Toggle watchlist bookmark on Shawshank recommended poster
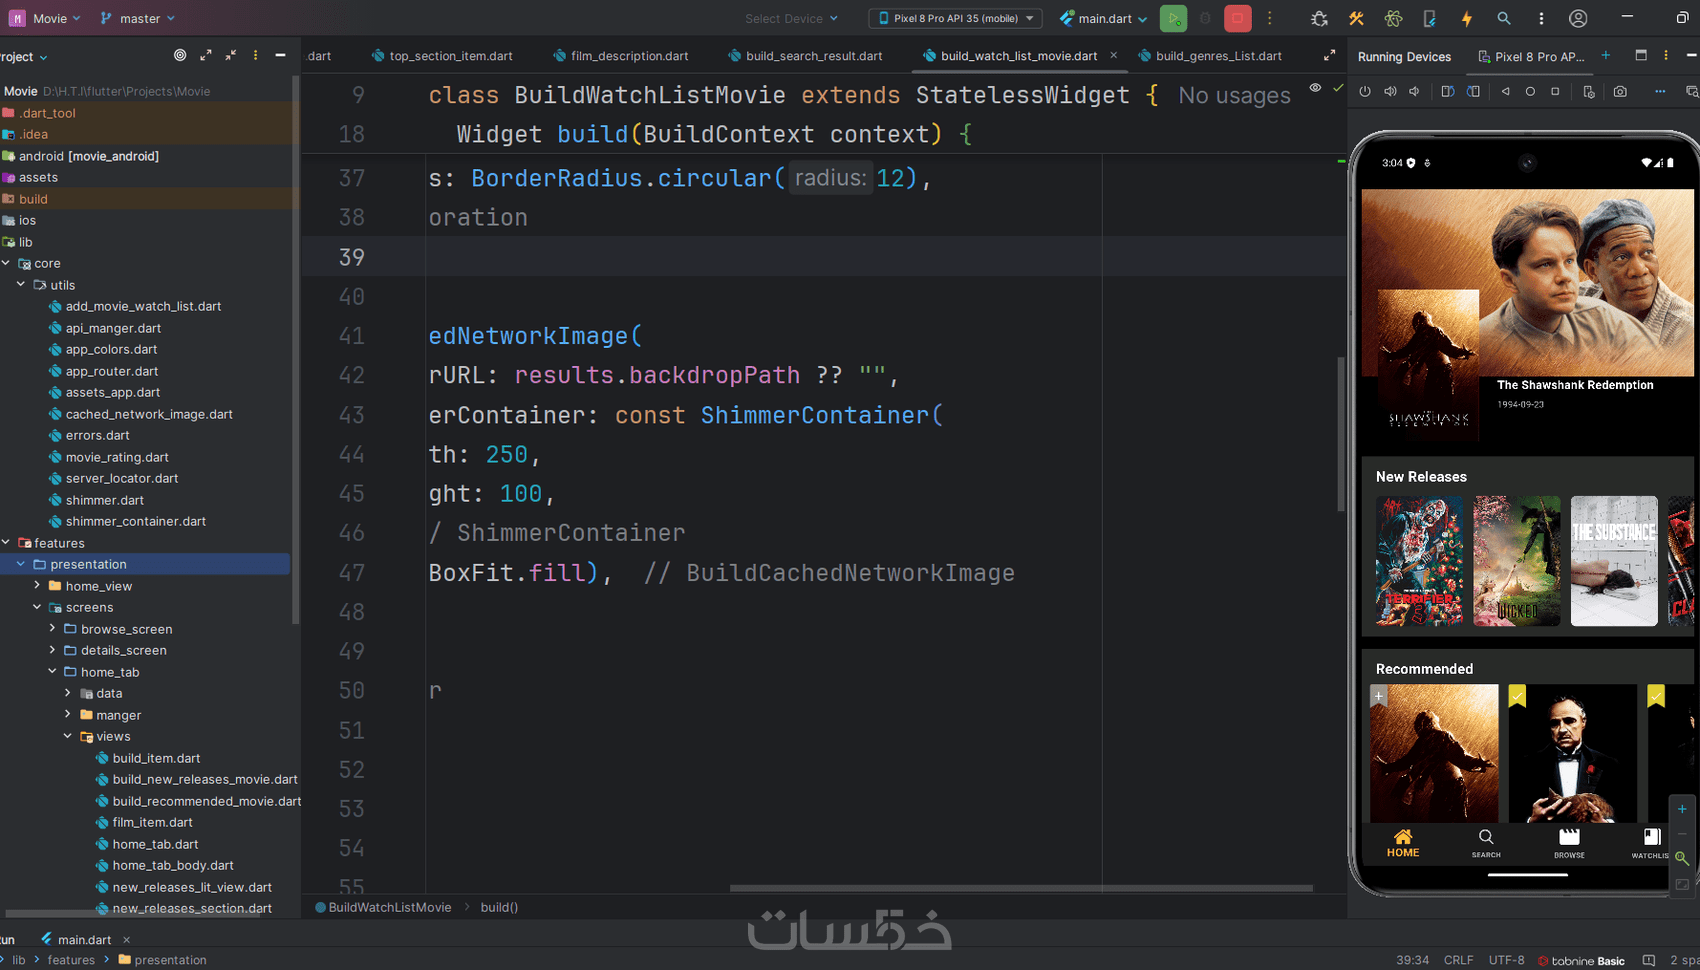1700x970 pixels. [1379, 696]
